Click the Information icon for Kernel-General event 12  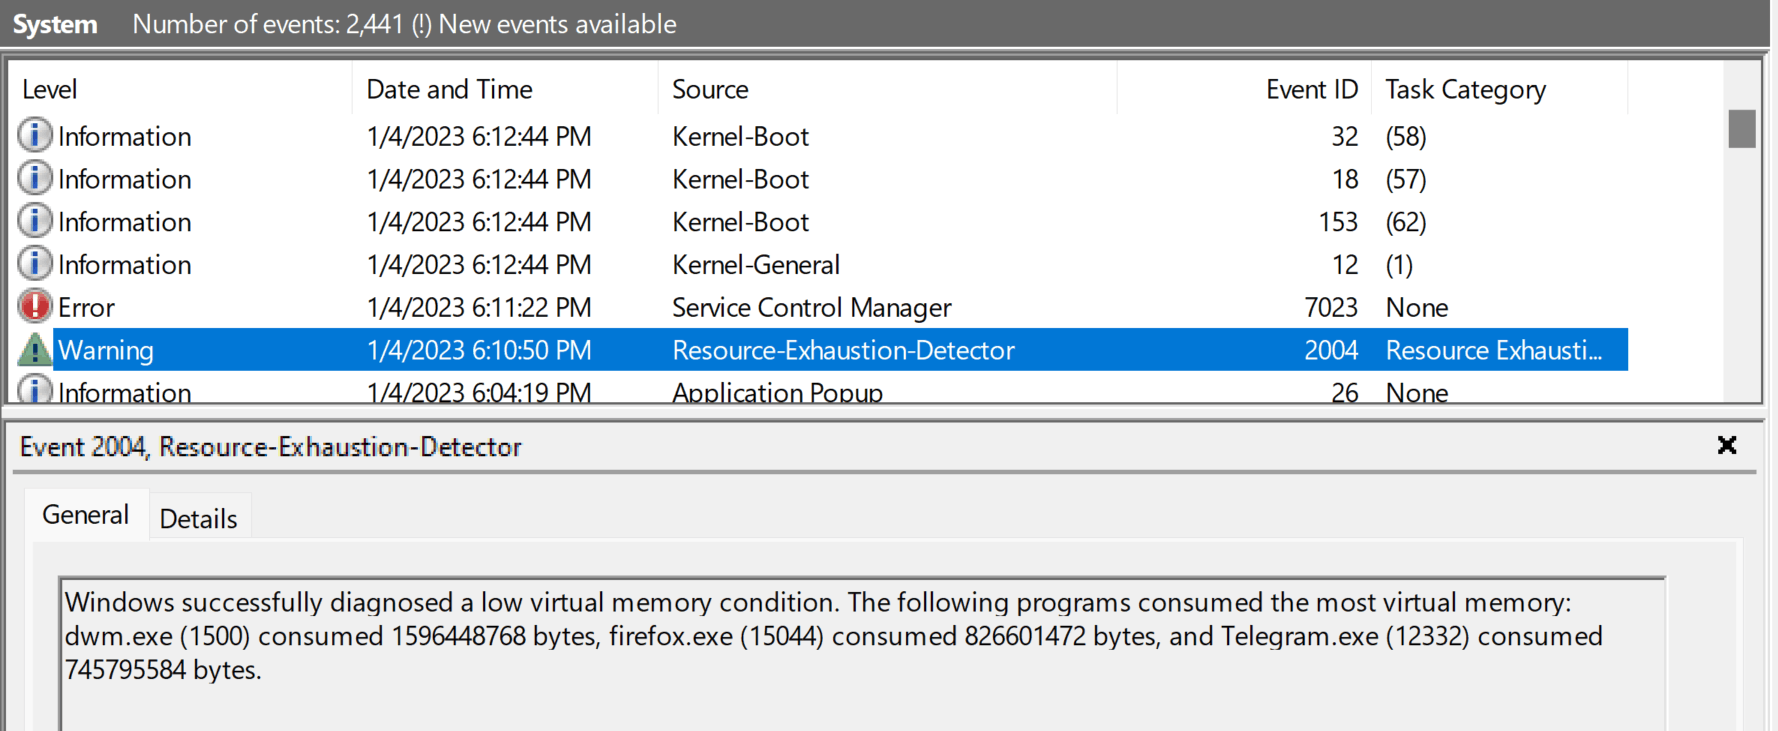[x=35, y=264]
